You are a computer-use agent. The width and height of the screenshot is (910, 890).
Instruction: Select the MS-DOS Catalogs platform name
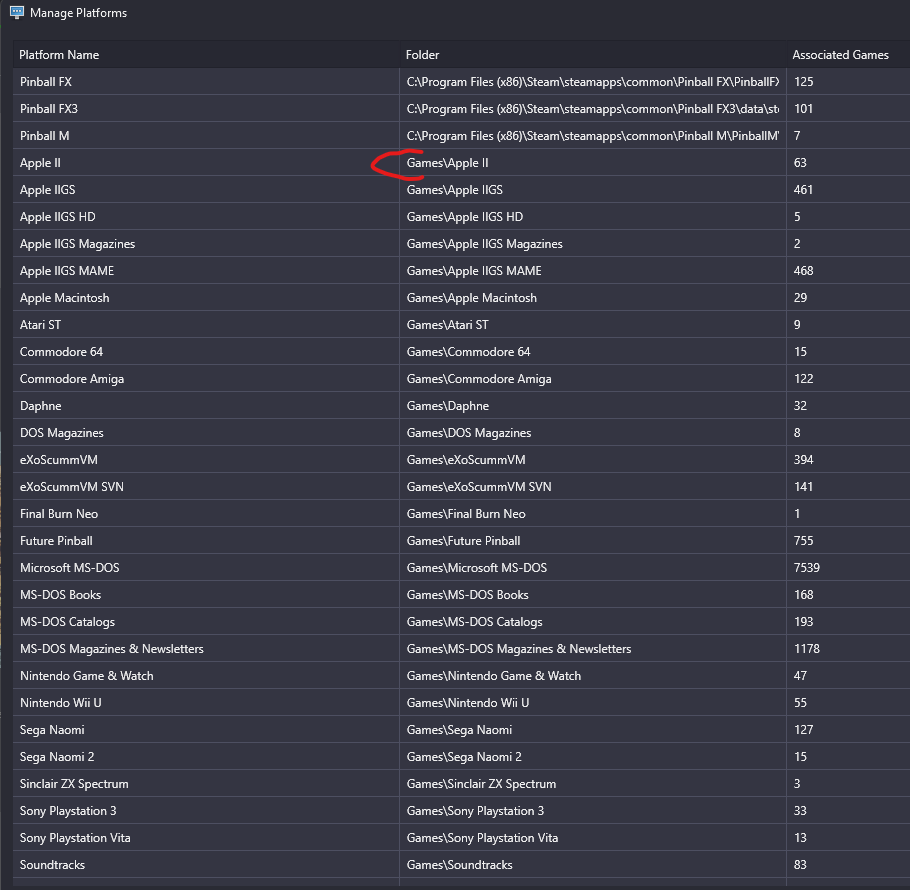[67, 621]
